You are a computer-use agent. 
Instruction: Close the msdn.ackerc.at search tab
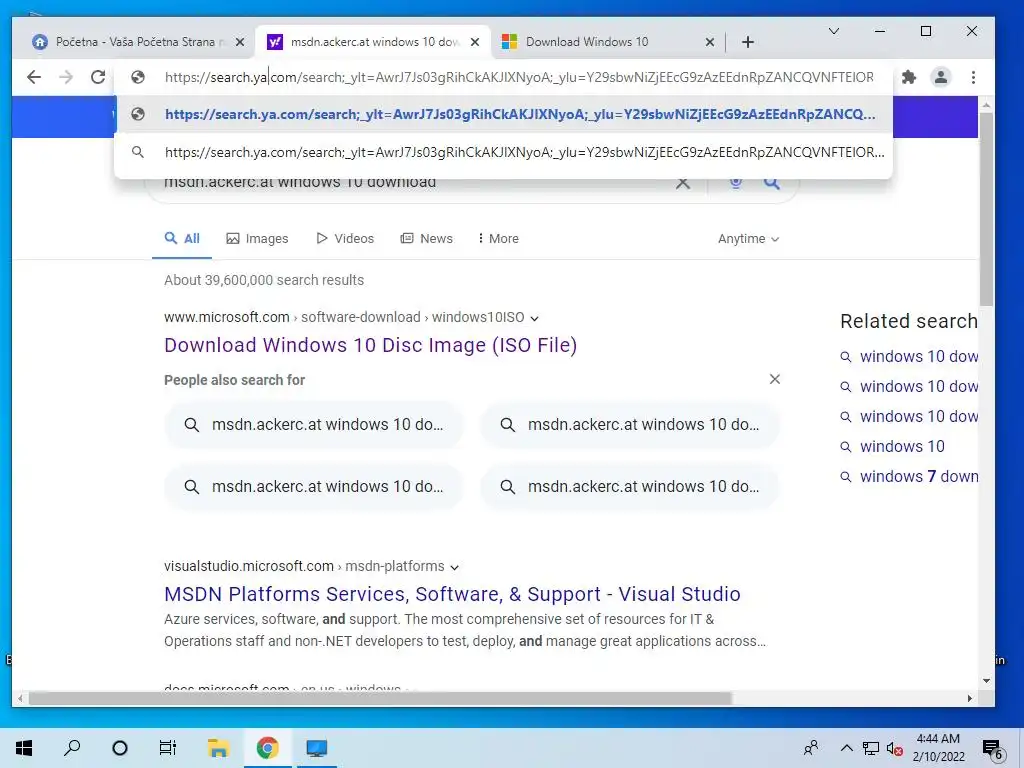click(x=475, y=42)
